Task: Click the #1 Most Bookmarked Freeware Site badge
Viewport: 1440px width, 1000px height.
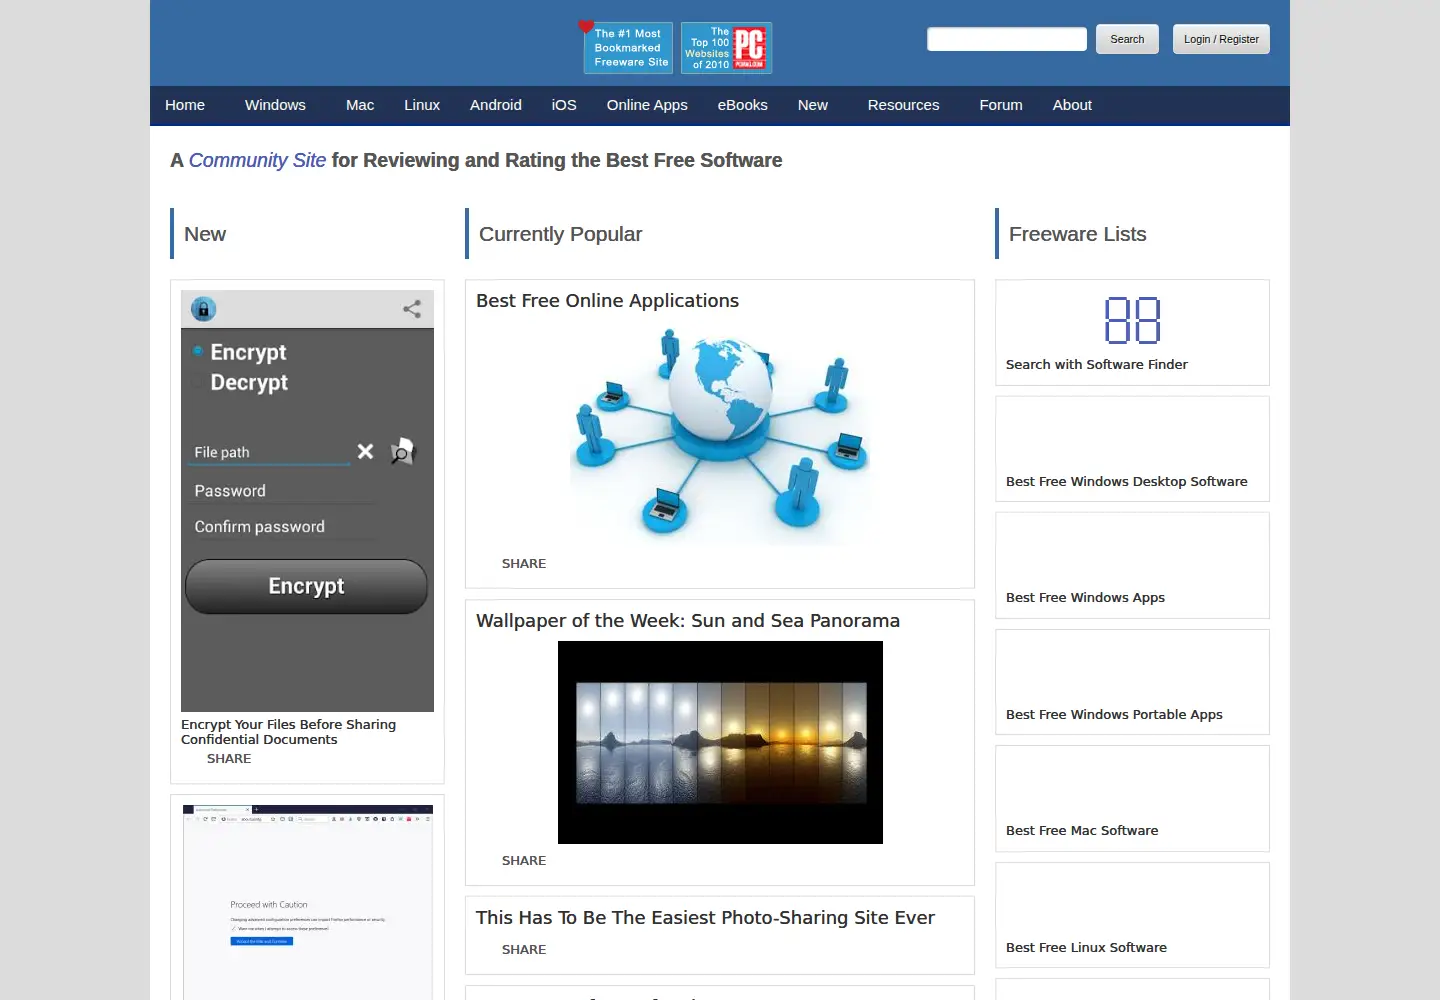Action: tap(627, 47)
